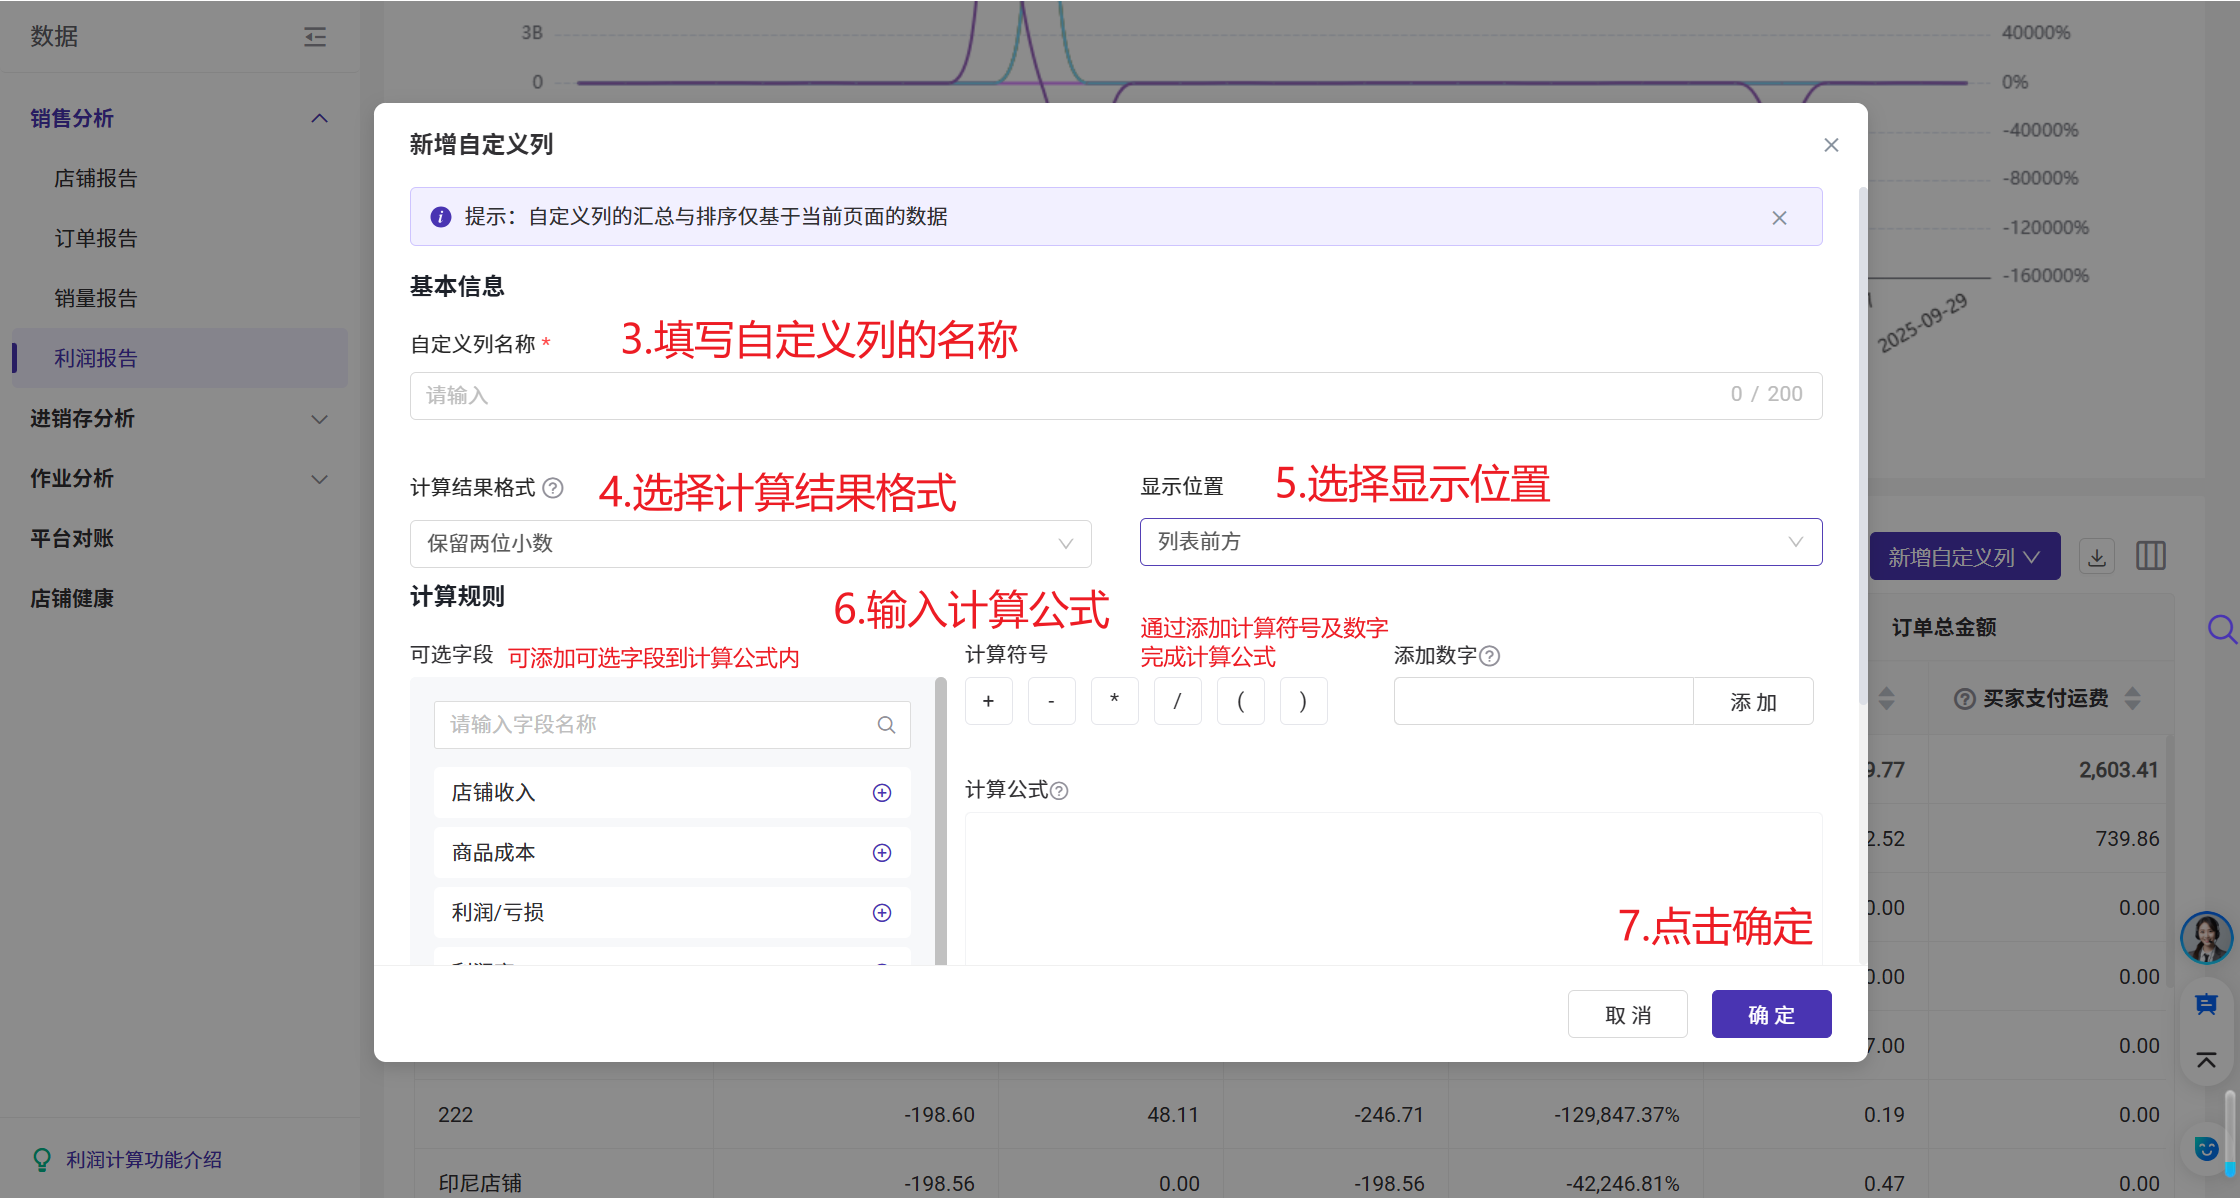Click the 可选字段 list scrollbar
Screen dimensions: 2240x1198
click(940, 820)
